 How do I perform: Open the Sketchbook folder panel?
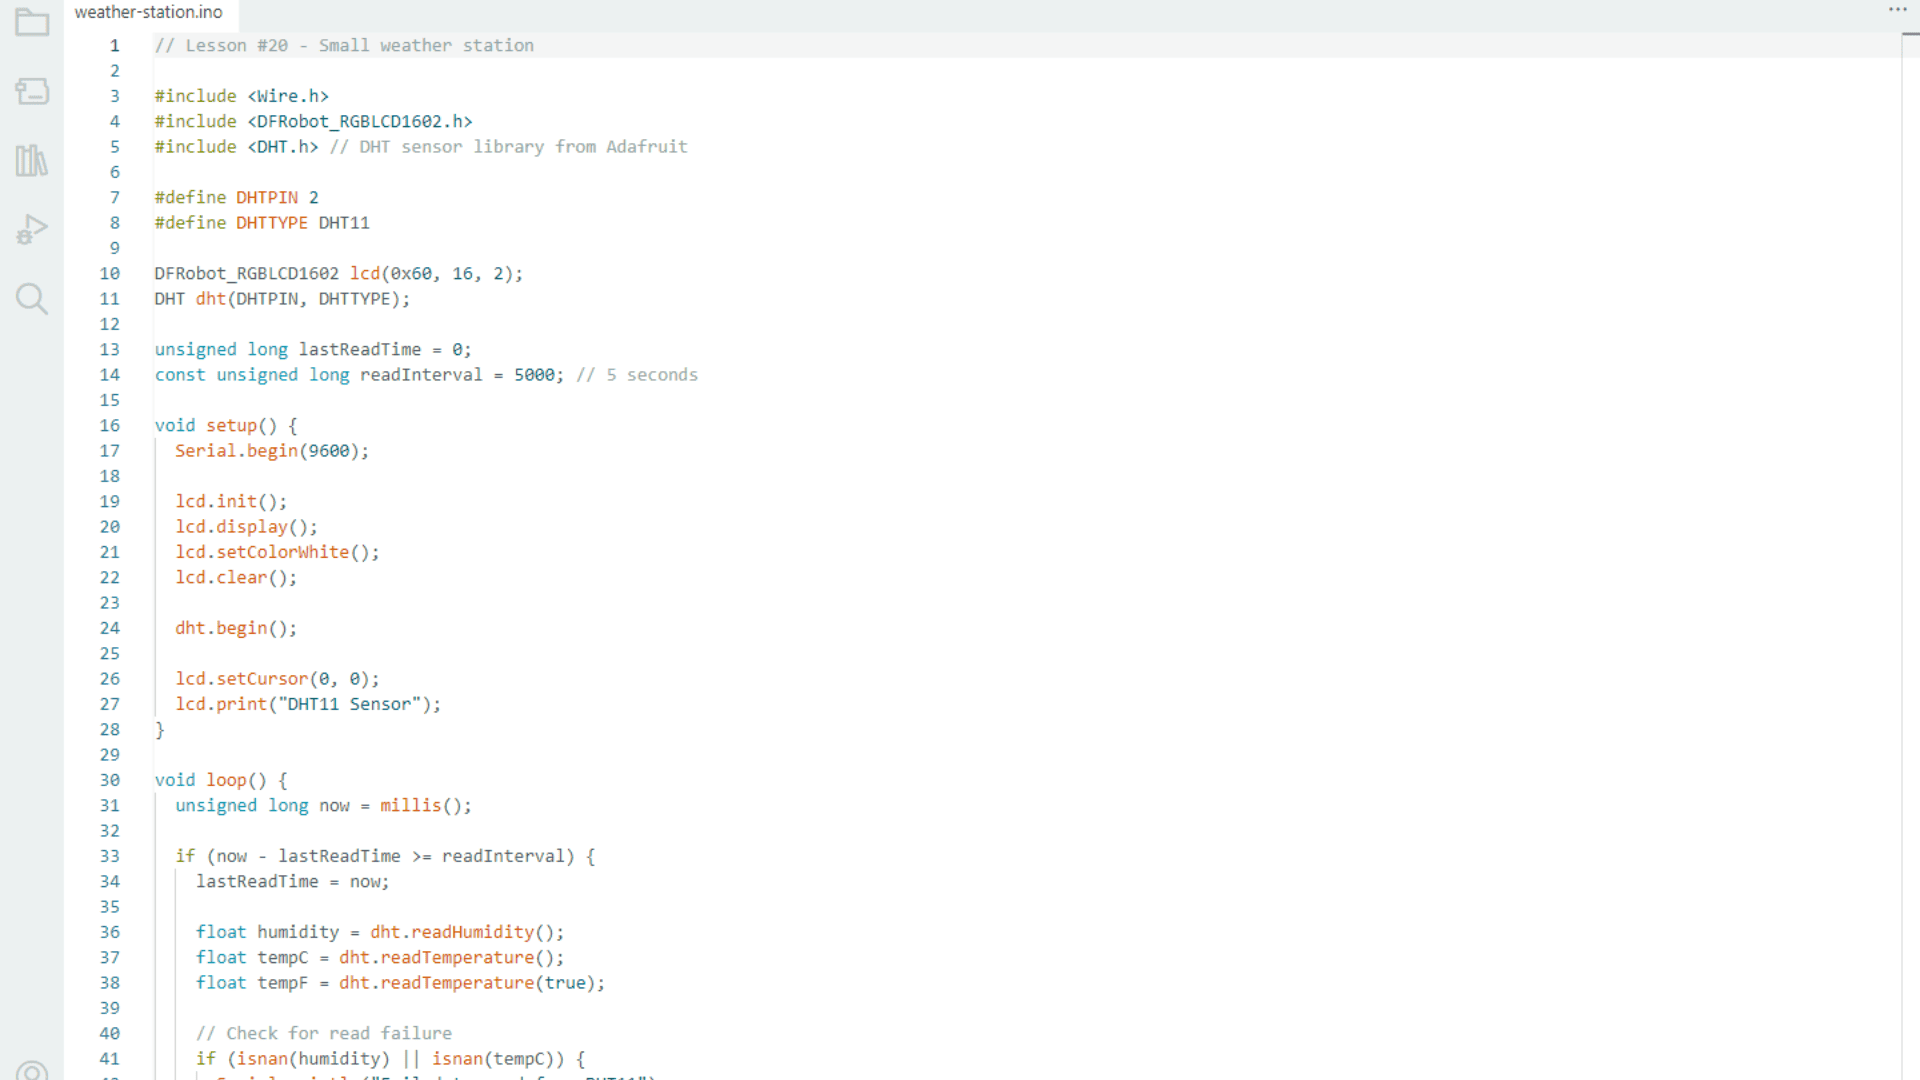click(32, 22)
